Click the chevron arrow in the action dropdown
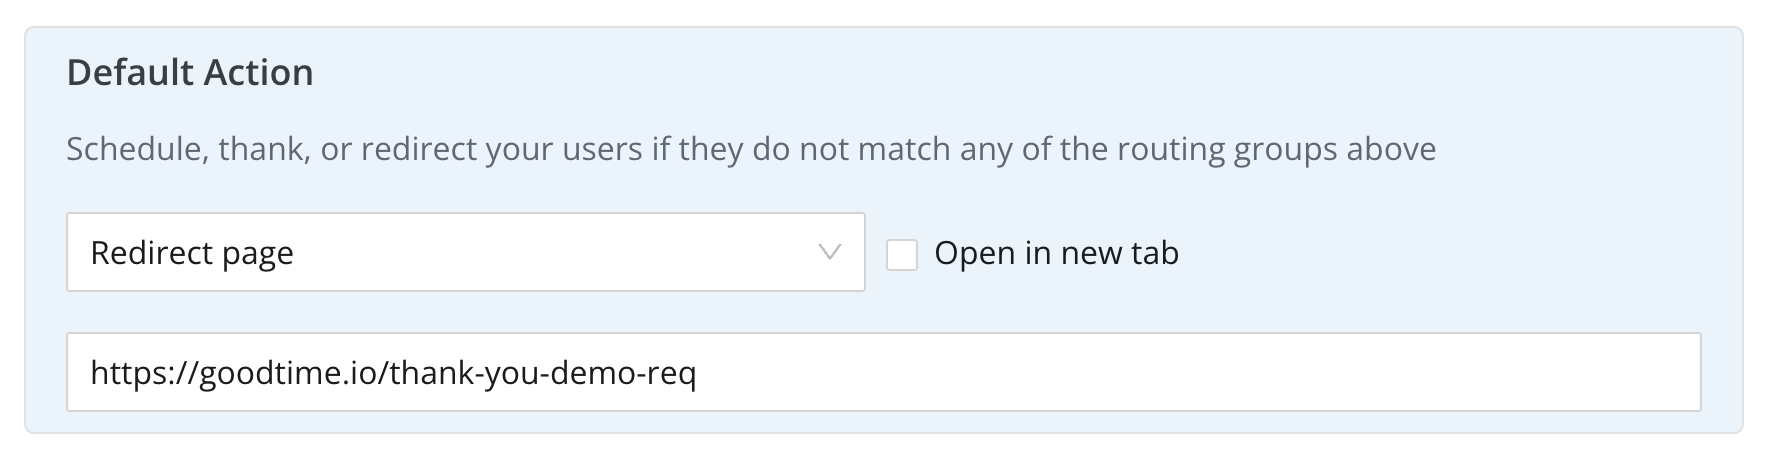Screen dimensions: 1766x452 829,252
